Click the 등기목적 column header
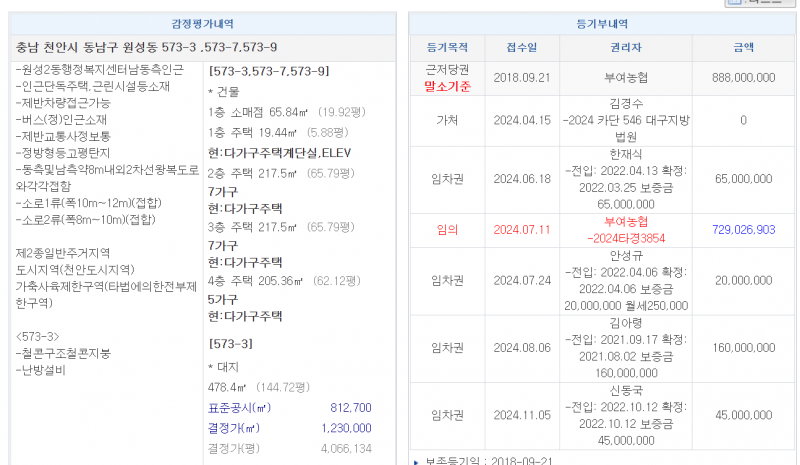 pyautogui.click(x=448, y=47)
